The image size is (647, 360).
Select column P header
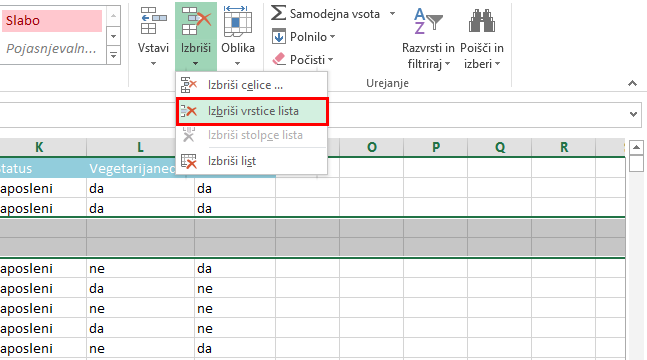[436, 147]
